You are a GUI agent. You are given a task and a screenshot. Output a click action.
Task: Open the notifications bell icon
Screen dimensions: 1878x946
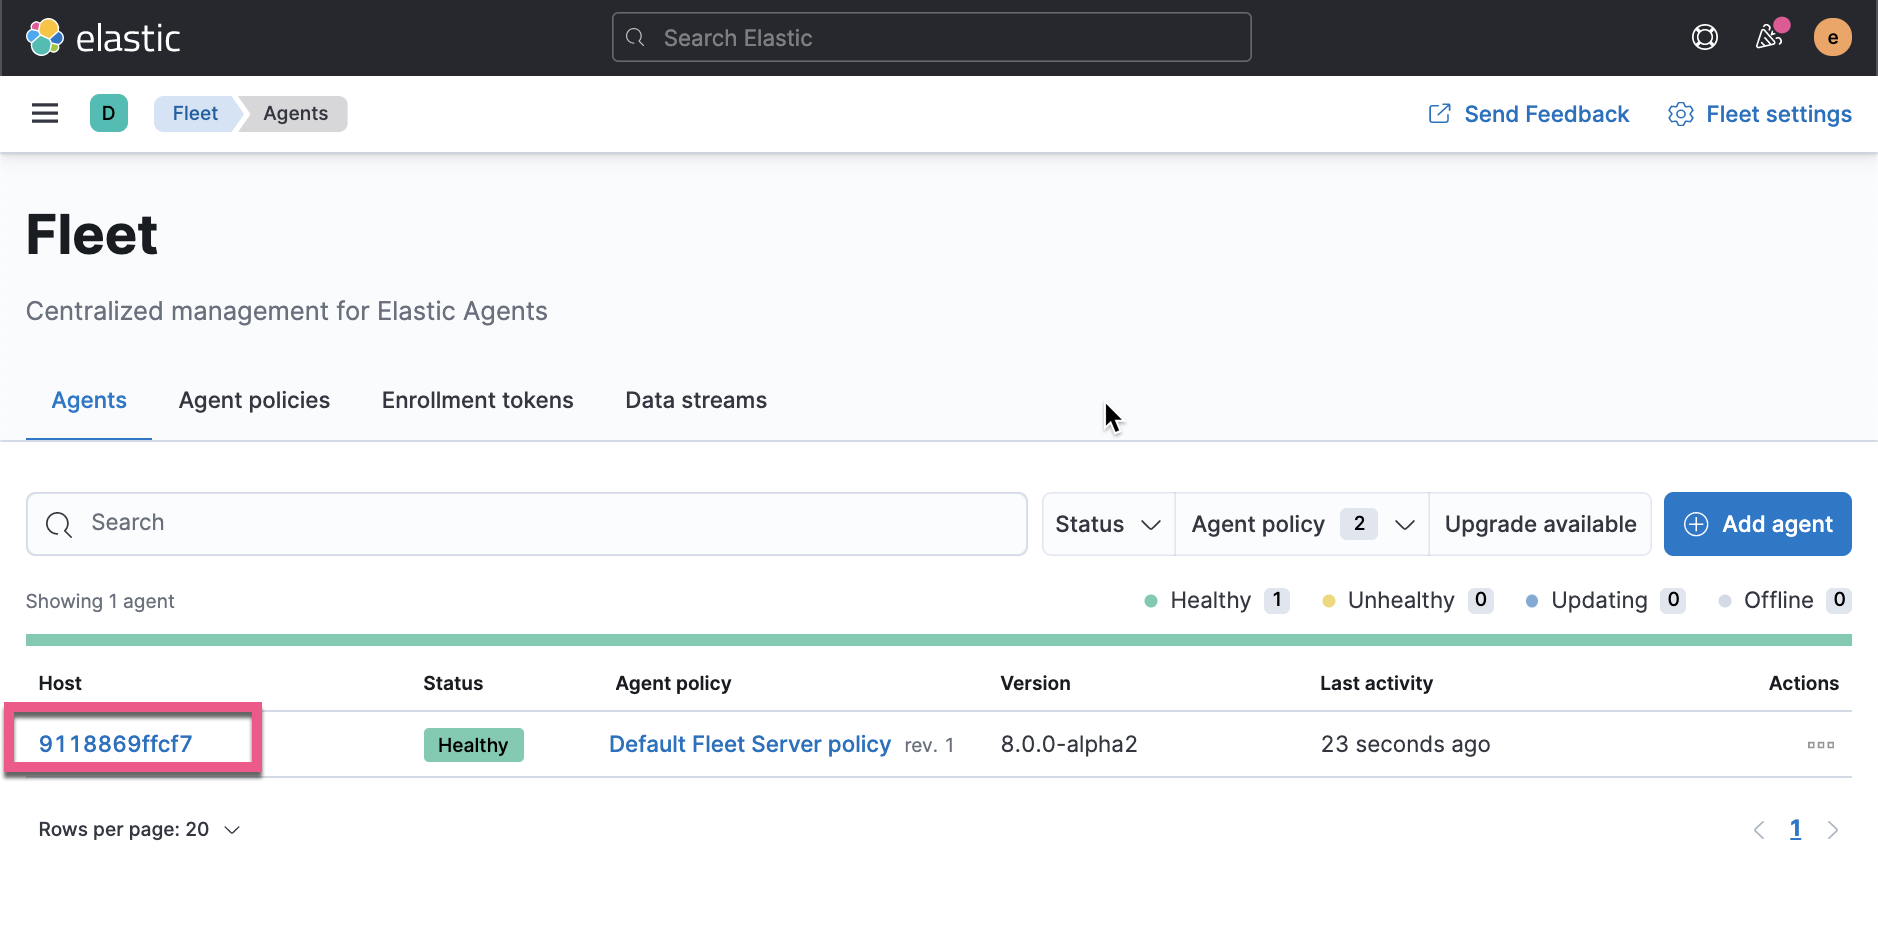[x=1768, y=36]
